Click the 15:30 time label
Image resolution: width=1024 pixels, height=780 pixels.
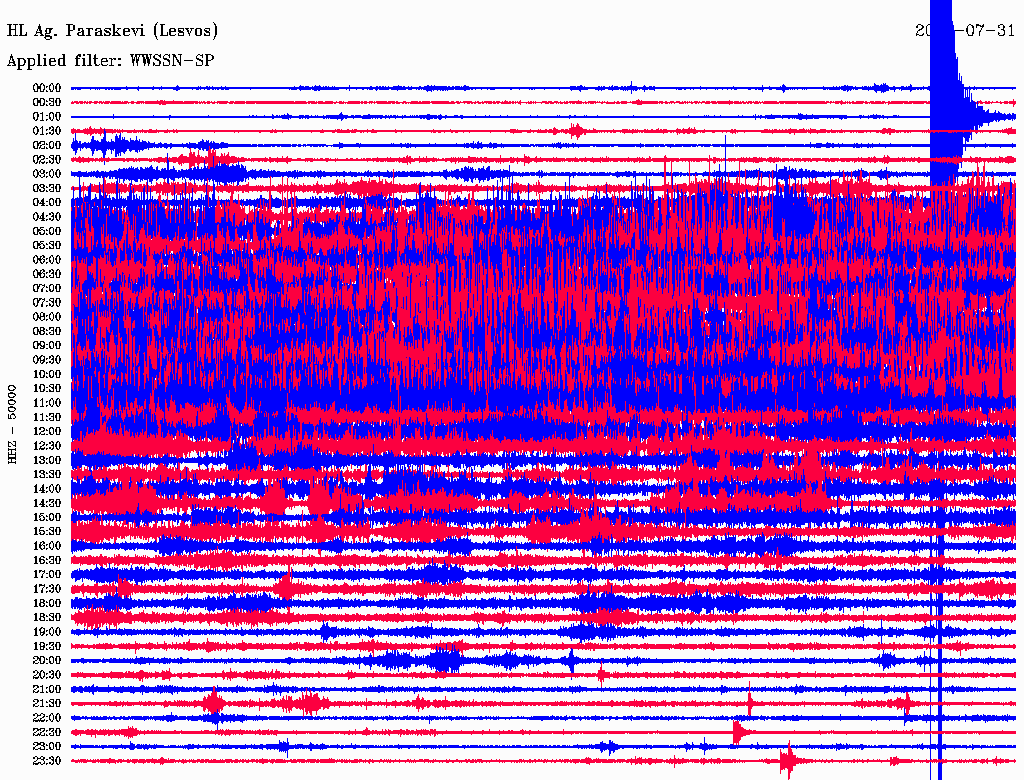[x=47, y=532]
